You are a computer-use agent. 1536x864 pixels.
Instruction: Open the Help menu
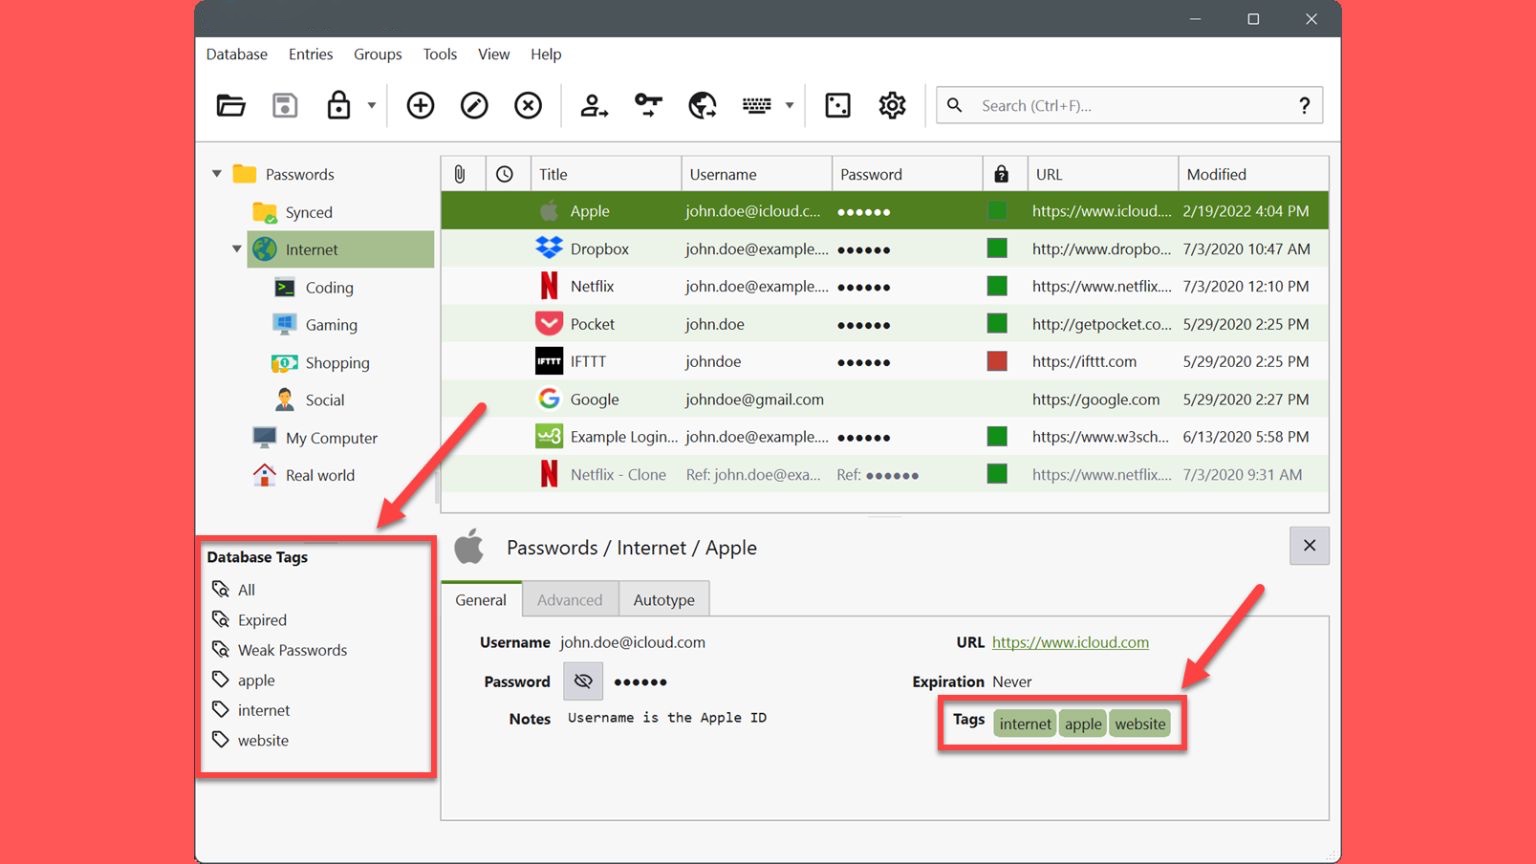tap(546, 54)
